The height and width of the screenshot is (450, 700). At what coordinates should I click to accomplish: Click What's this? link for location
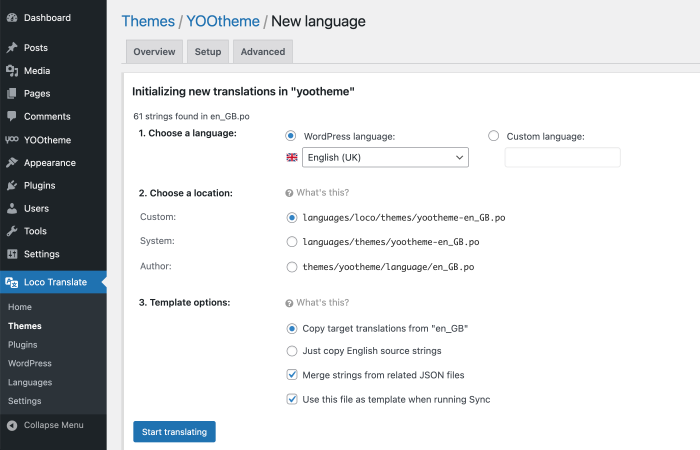[x=323, y=192]
